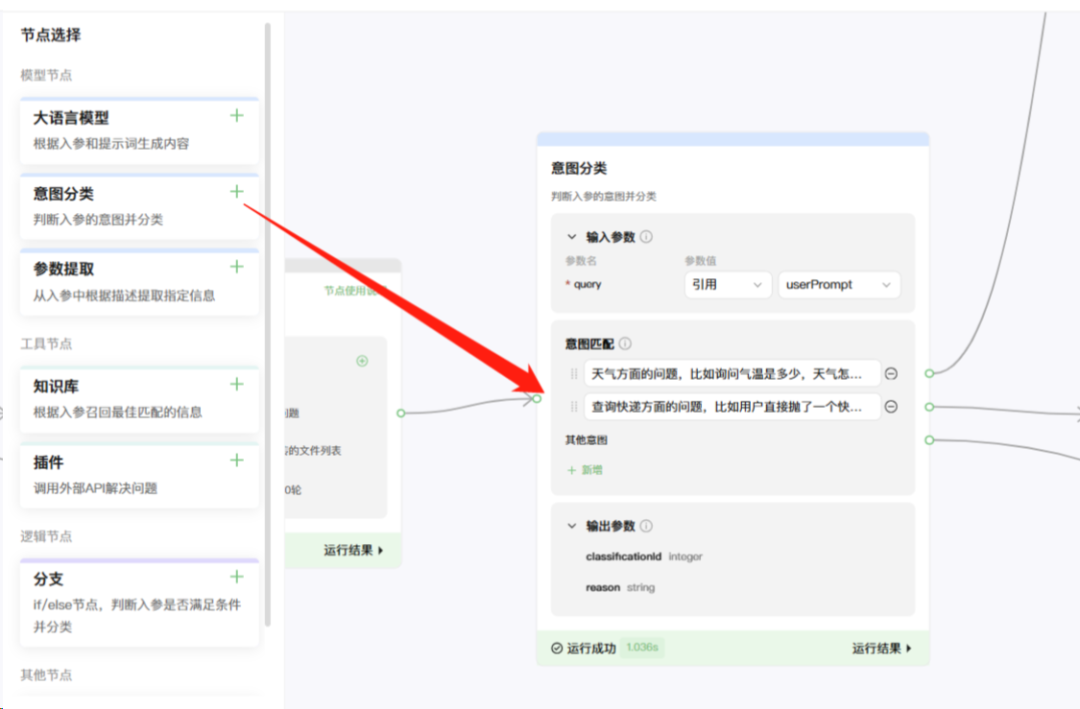Expand 运行结果 in 意图分类 node
This screenshot has width=1080, height=709.
[x=882, y=648]
